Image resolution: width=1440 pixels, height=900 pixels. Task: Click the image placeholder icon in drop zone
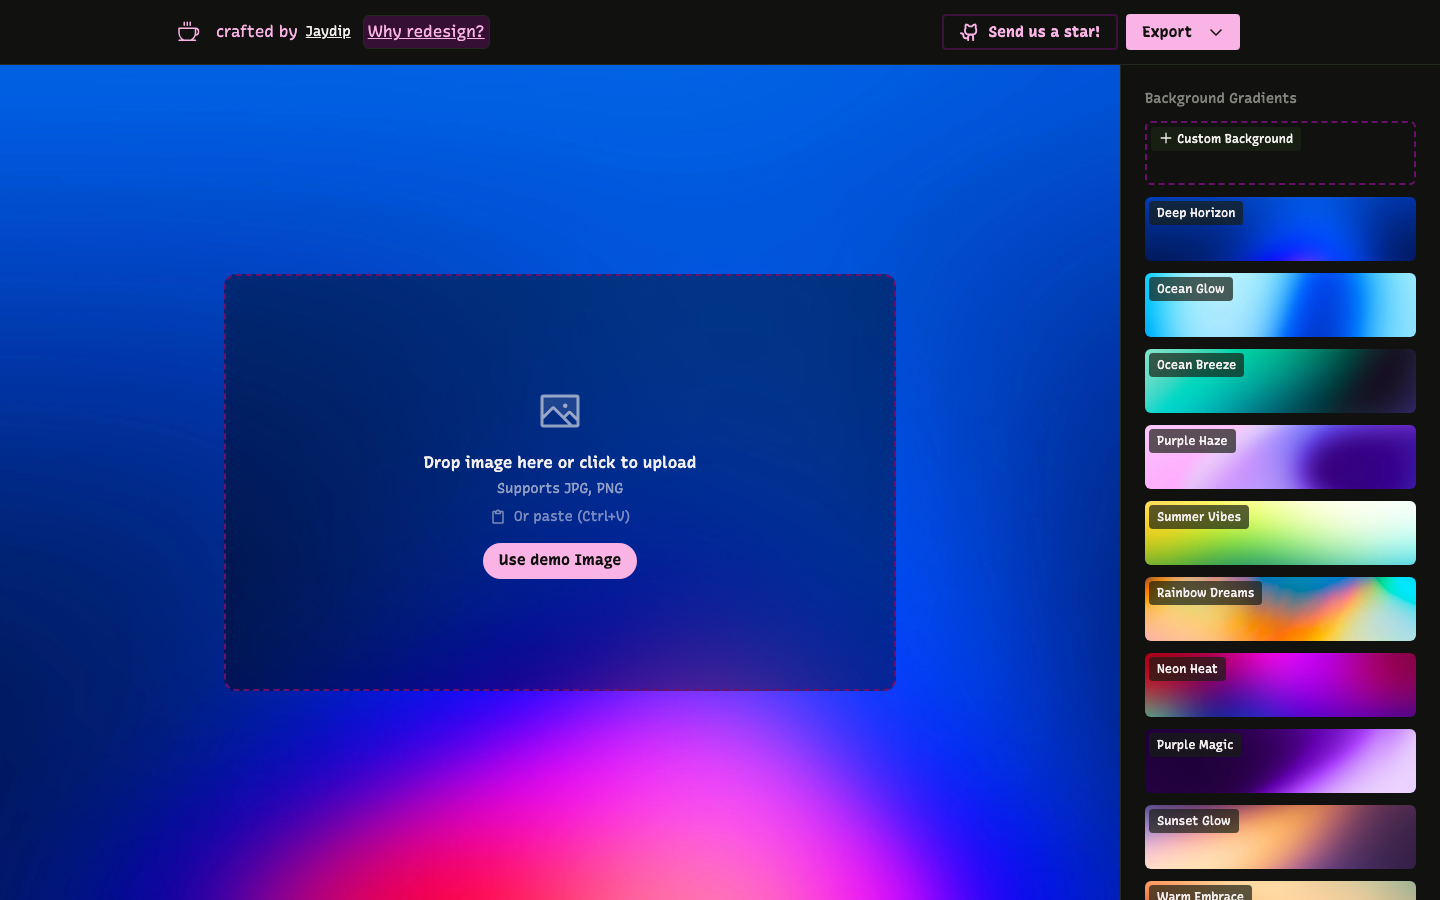point(560,411)
